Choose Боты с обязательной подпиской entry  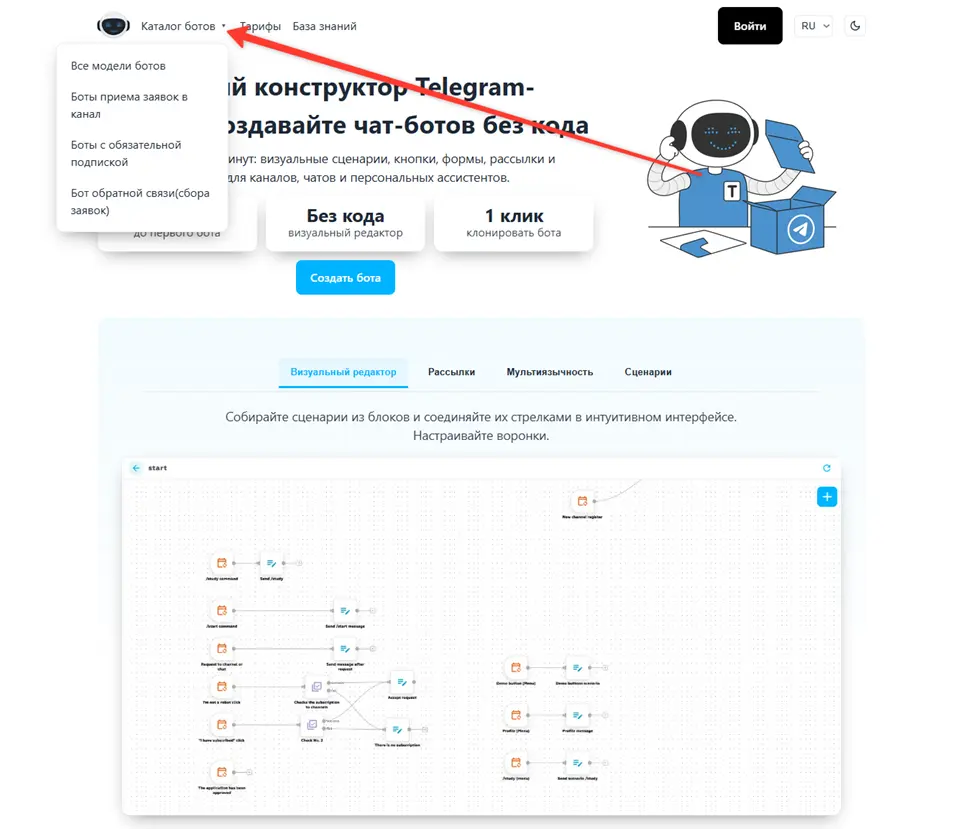tap(126, 153)
